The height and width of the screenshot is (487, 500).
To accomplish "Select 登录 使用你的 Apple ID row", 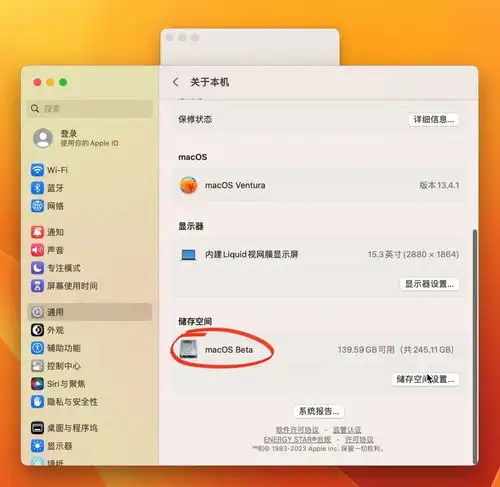I will [90, 138].
